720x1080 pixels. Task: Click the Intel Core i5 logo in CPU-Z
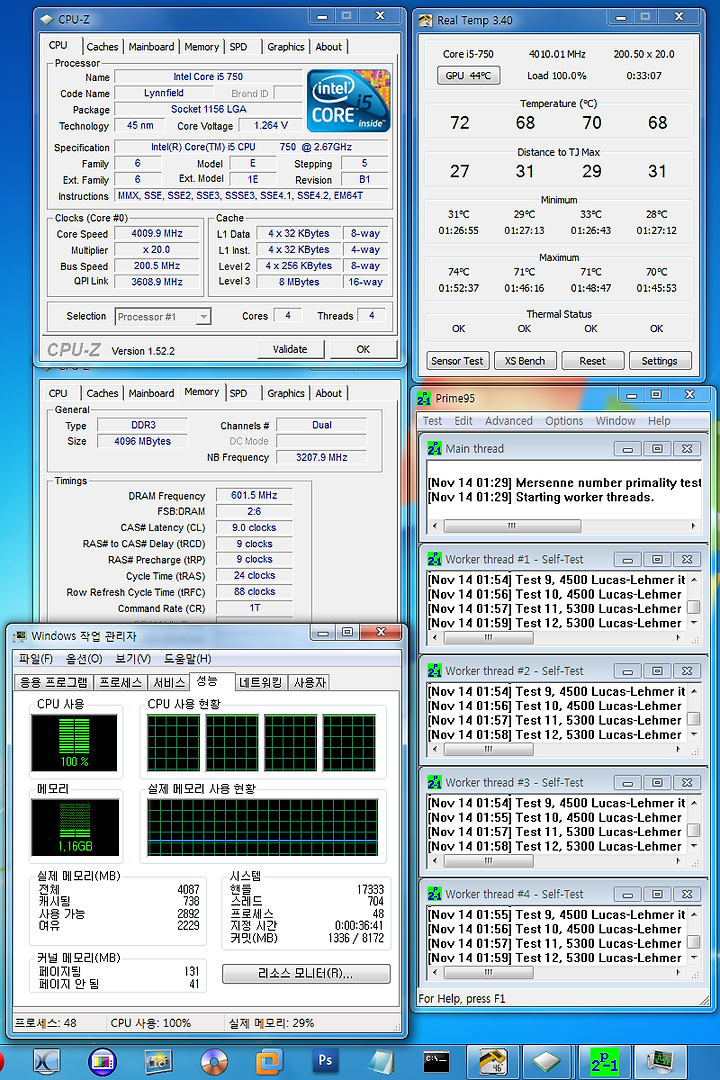click(349, 101)
